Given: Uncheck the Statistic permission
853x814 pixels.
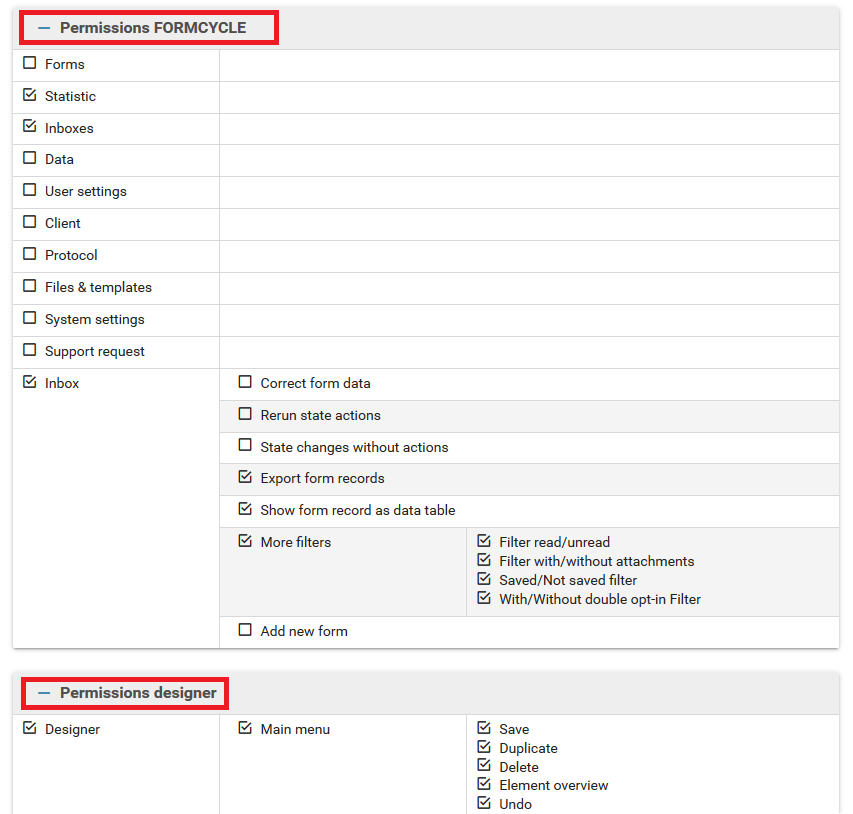Looking at the screenshot, I should [x=30, y=96].
